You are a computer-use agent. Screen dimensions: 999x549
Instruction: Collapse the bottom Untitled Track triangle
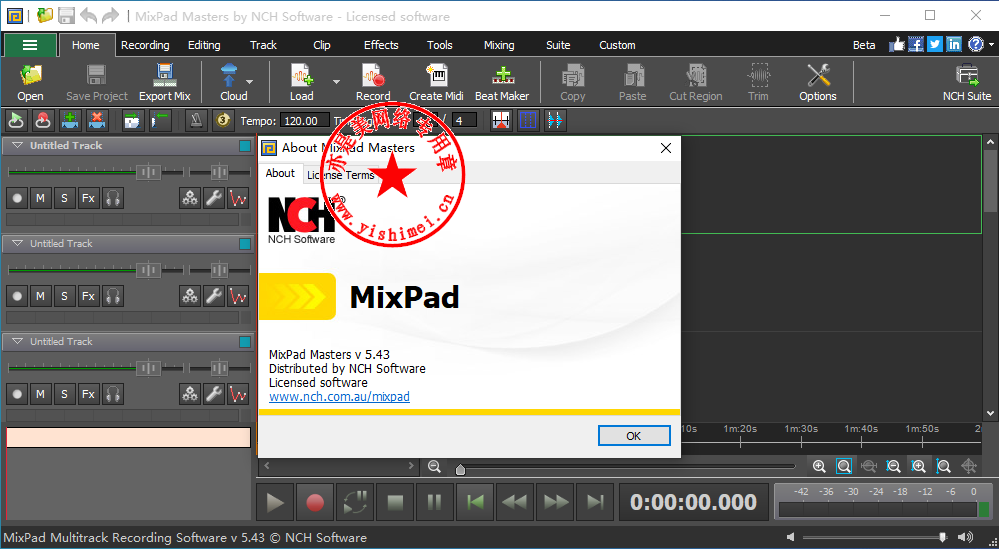(x=17, y=342)
